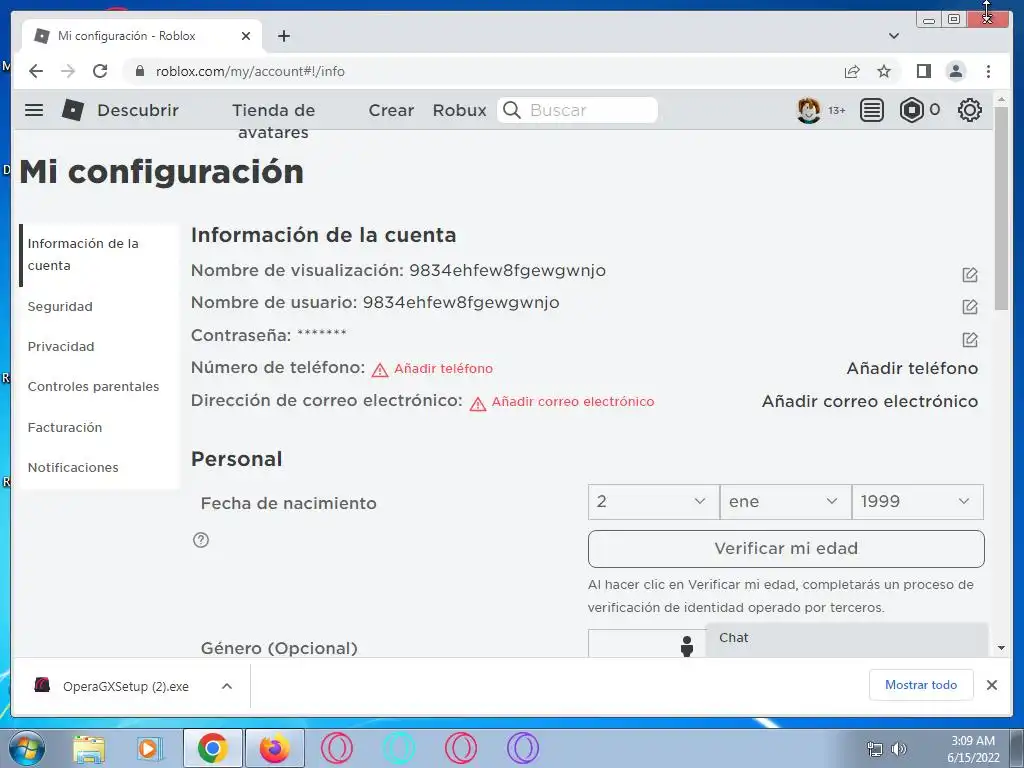
Task: Click red Añadir correo electrónico link
Action: pyautogui.click(x=573, y=402)
